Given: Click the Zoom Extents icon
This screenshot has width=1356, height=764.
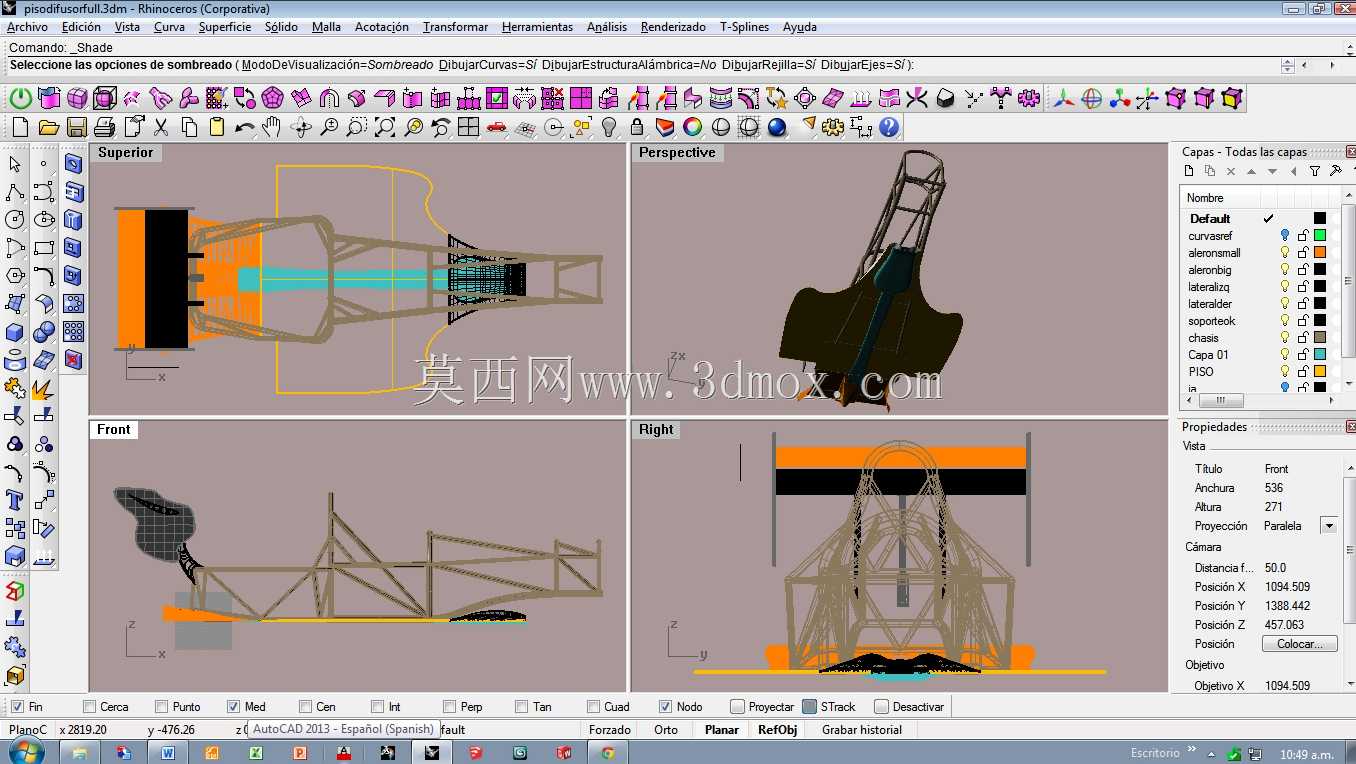Looking at the screenshot, I should click(384, 127).
